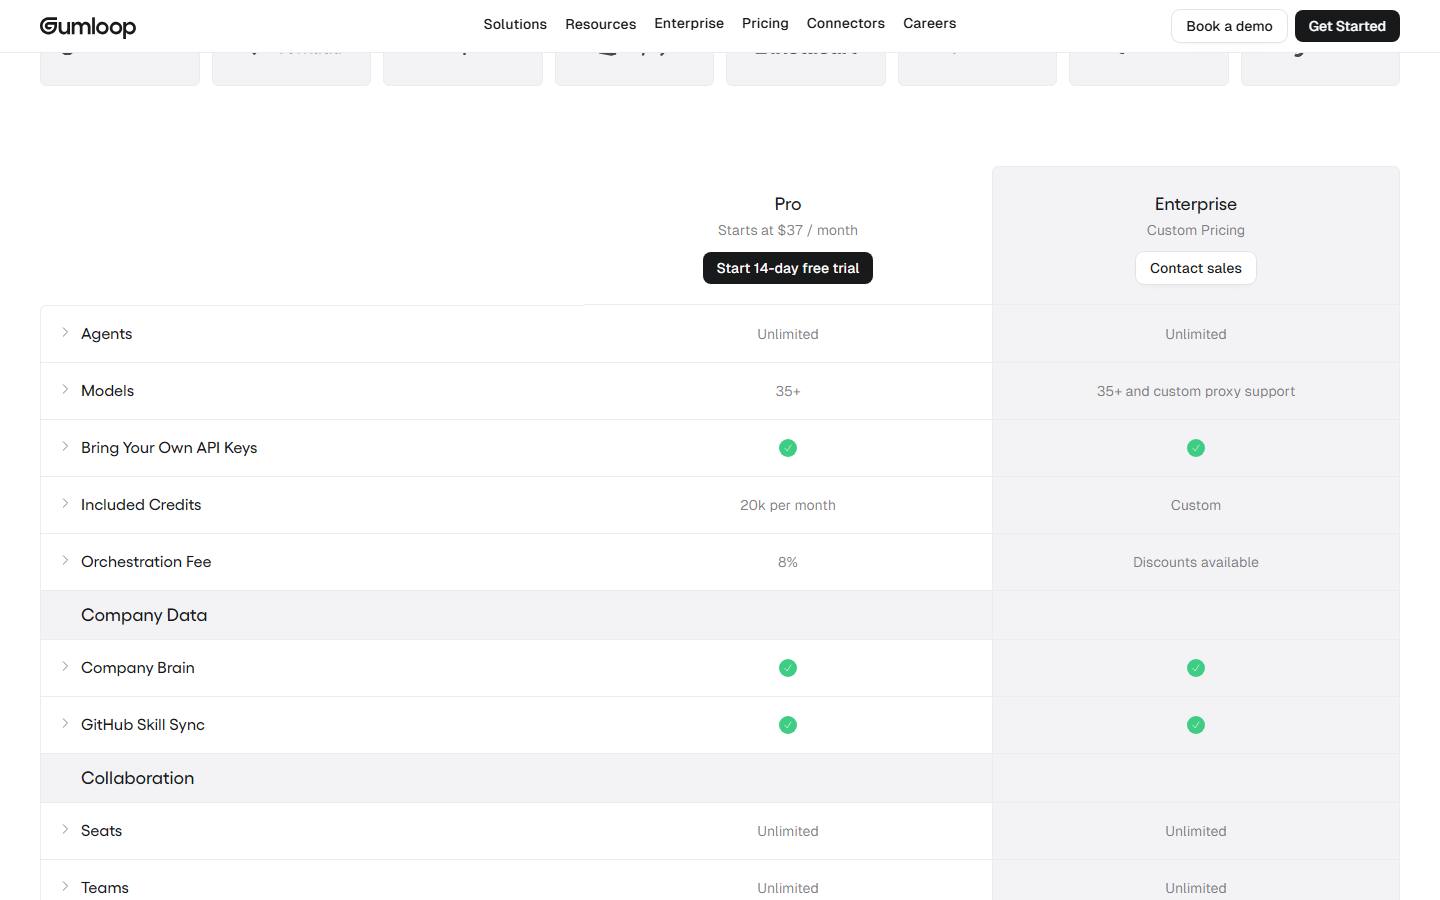
Task: Expand the Orchestration Fee row
Action: pyautogui.click(x=65, y=561)
